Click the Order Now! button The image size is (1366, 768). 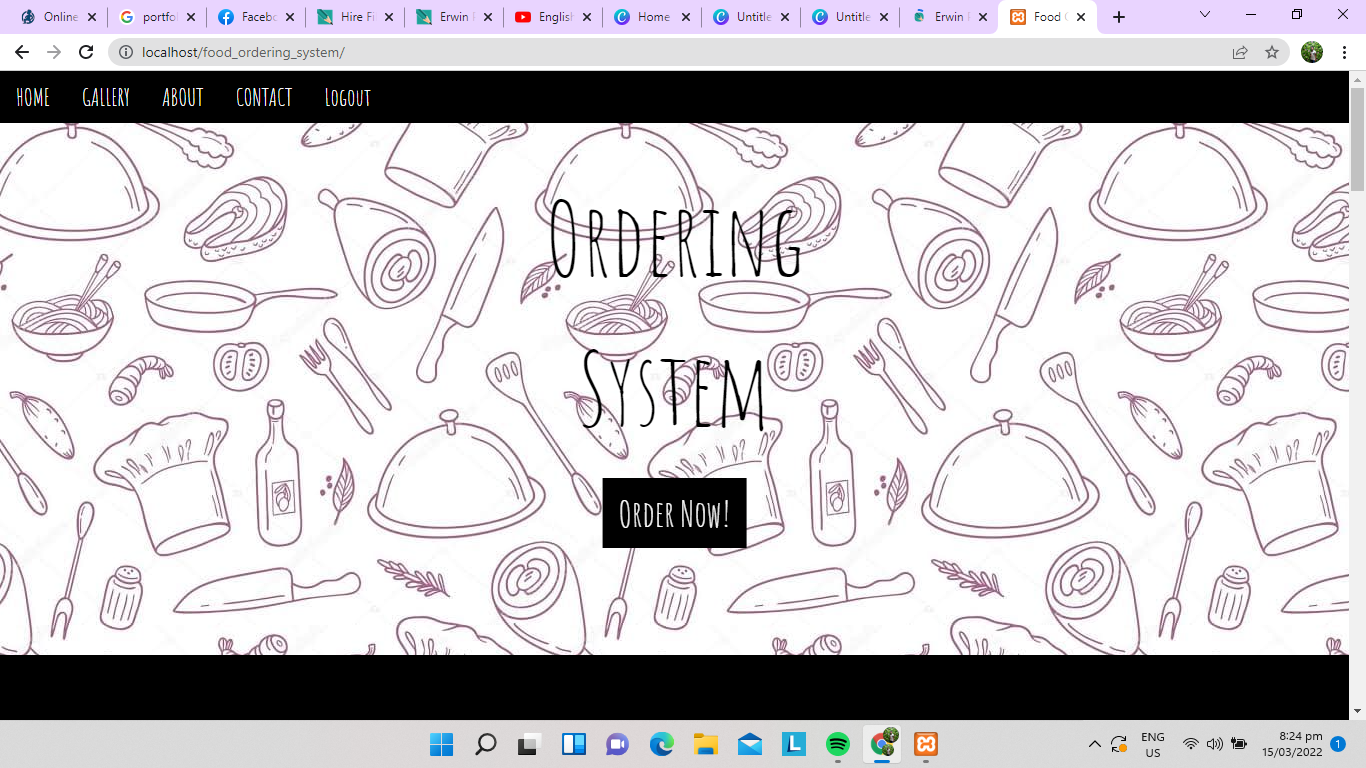click(674, 513)
